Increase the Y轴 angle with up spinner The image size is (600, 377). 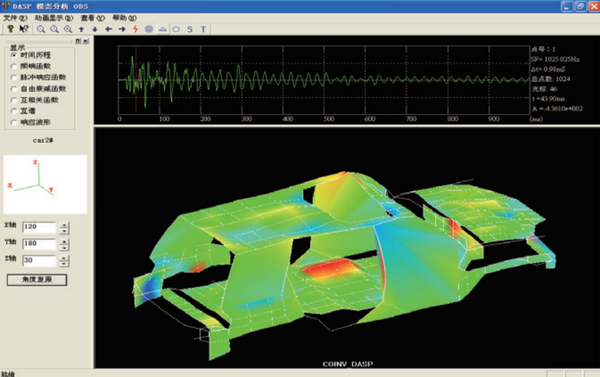(64, 242)
